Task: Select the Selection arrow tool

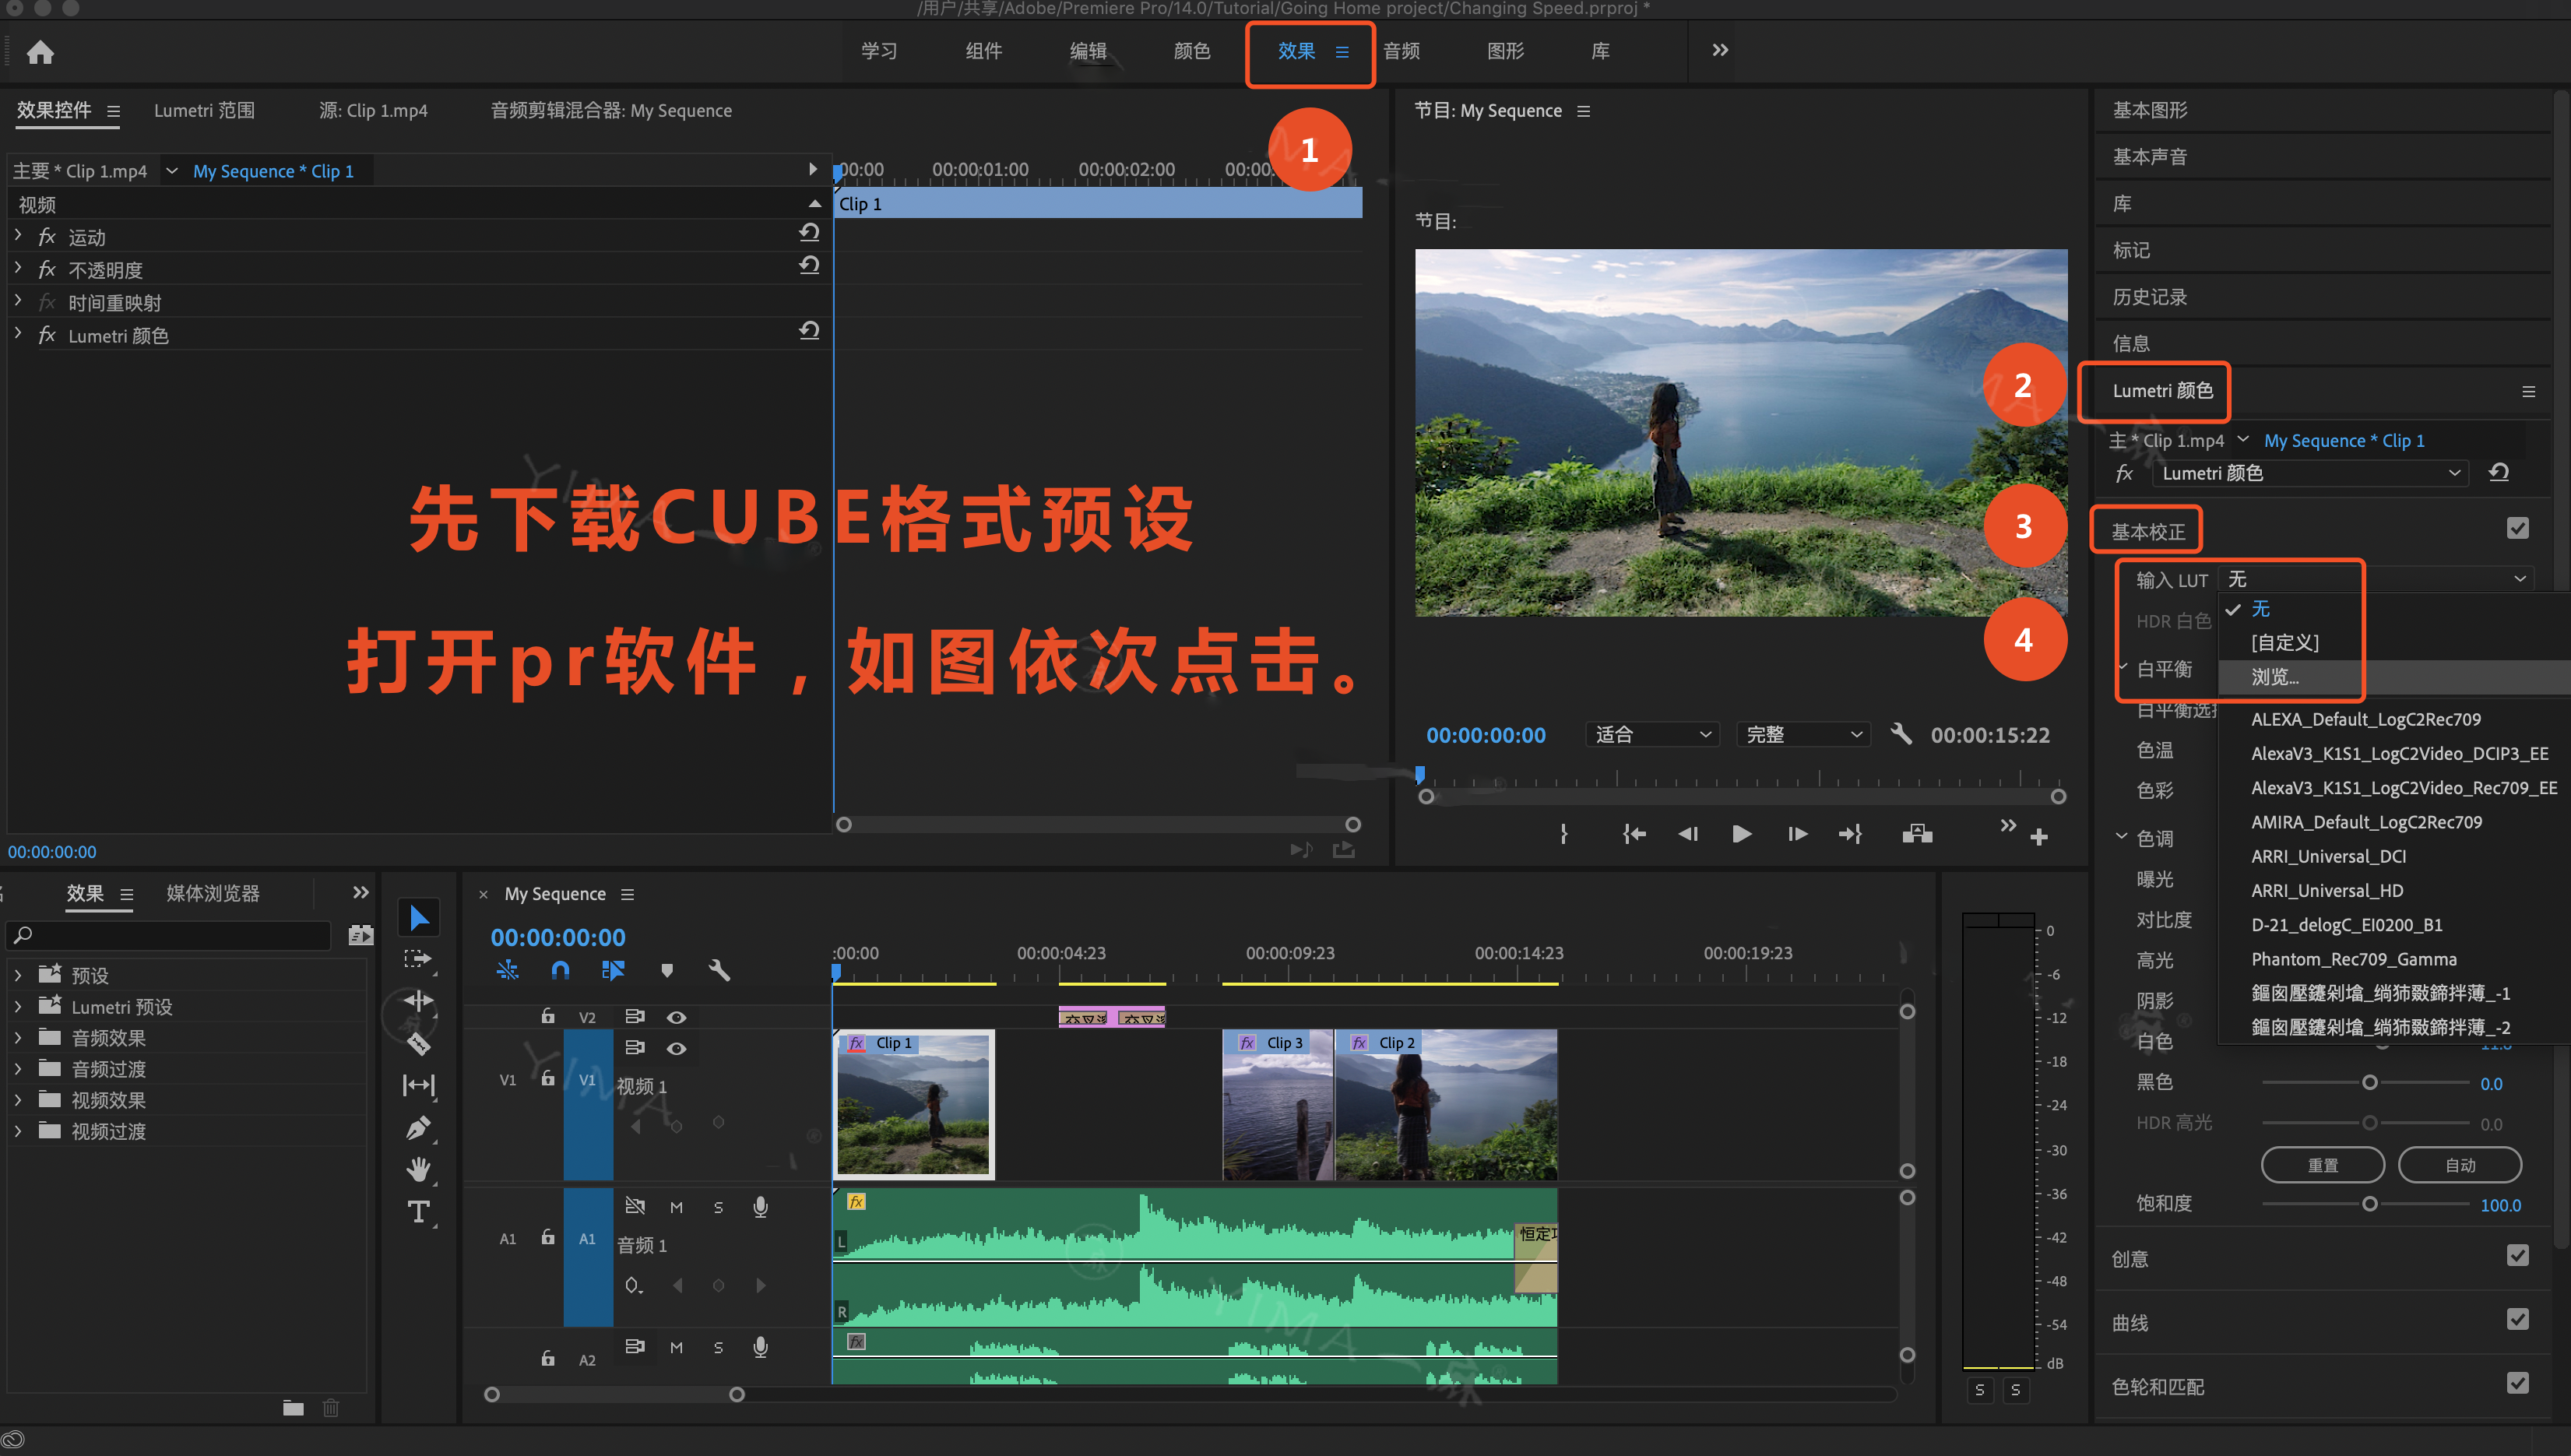Action: coord(419,917)
